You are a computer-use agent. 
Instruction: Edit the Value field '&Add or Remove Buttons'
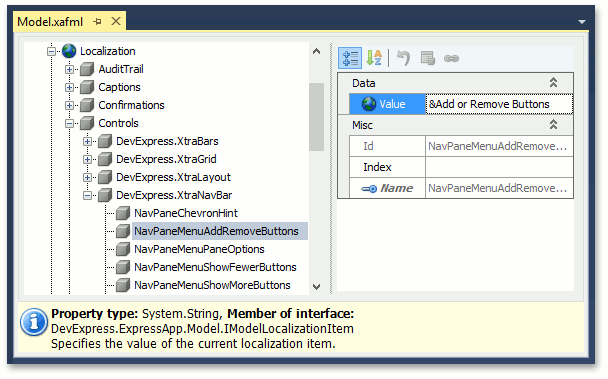(499, 104)
